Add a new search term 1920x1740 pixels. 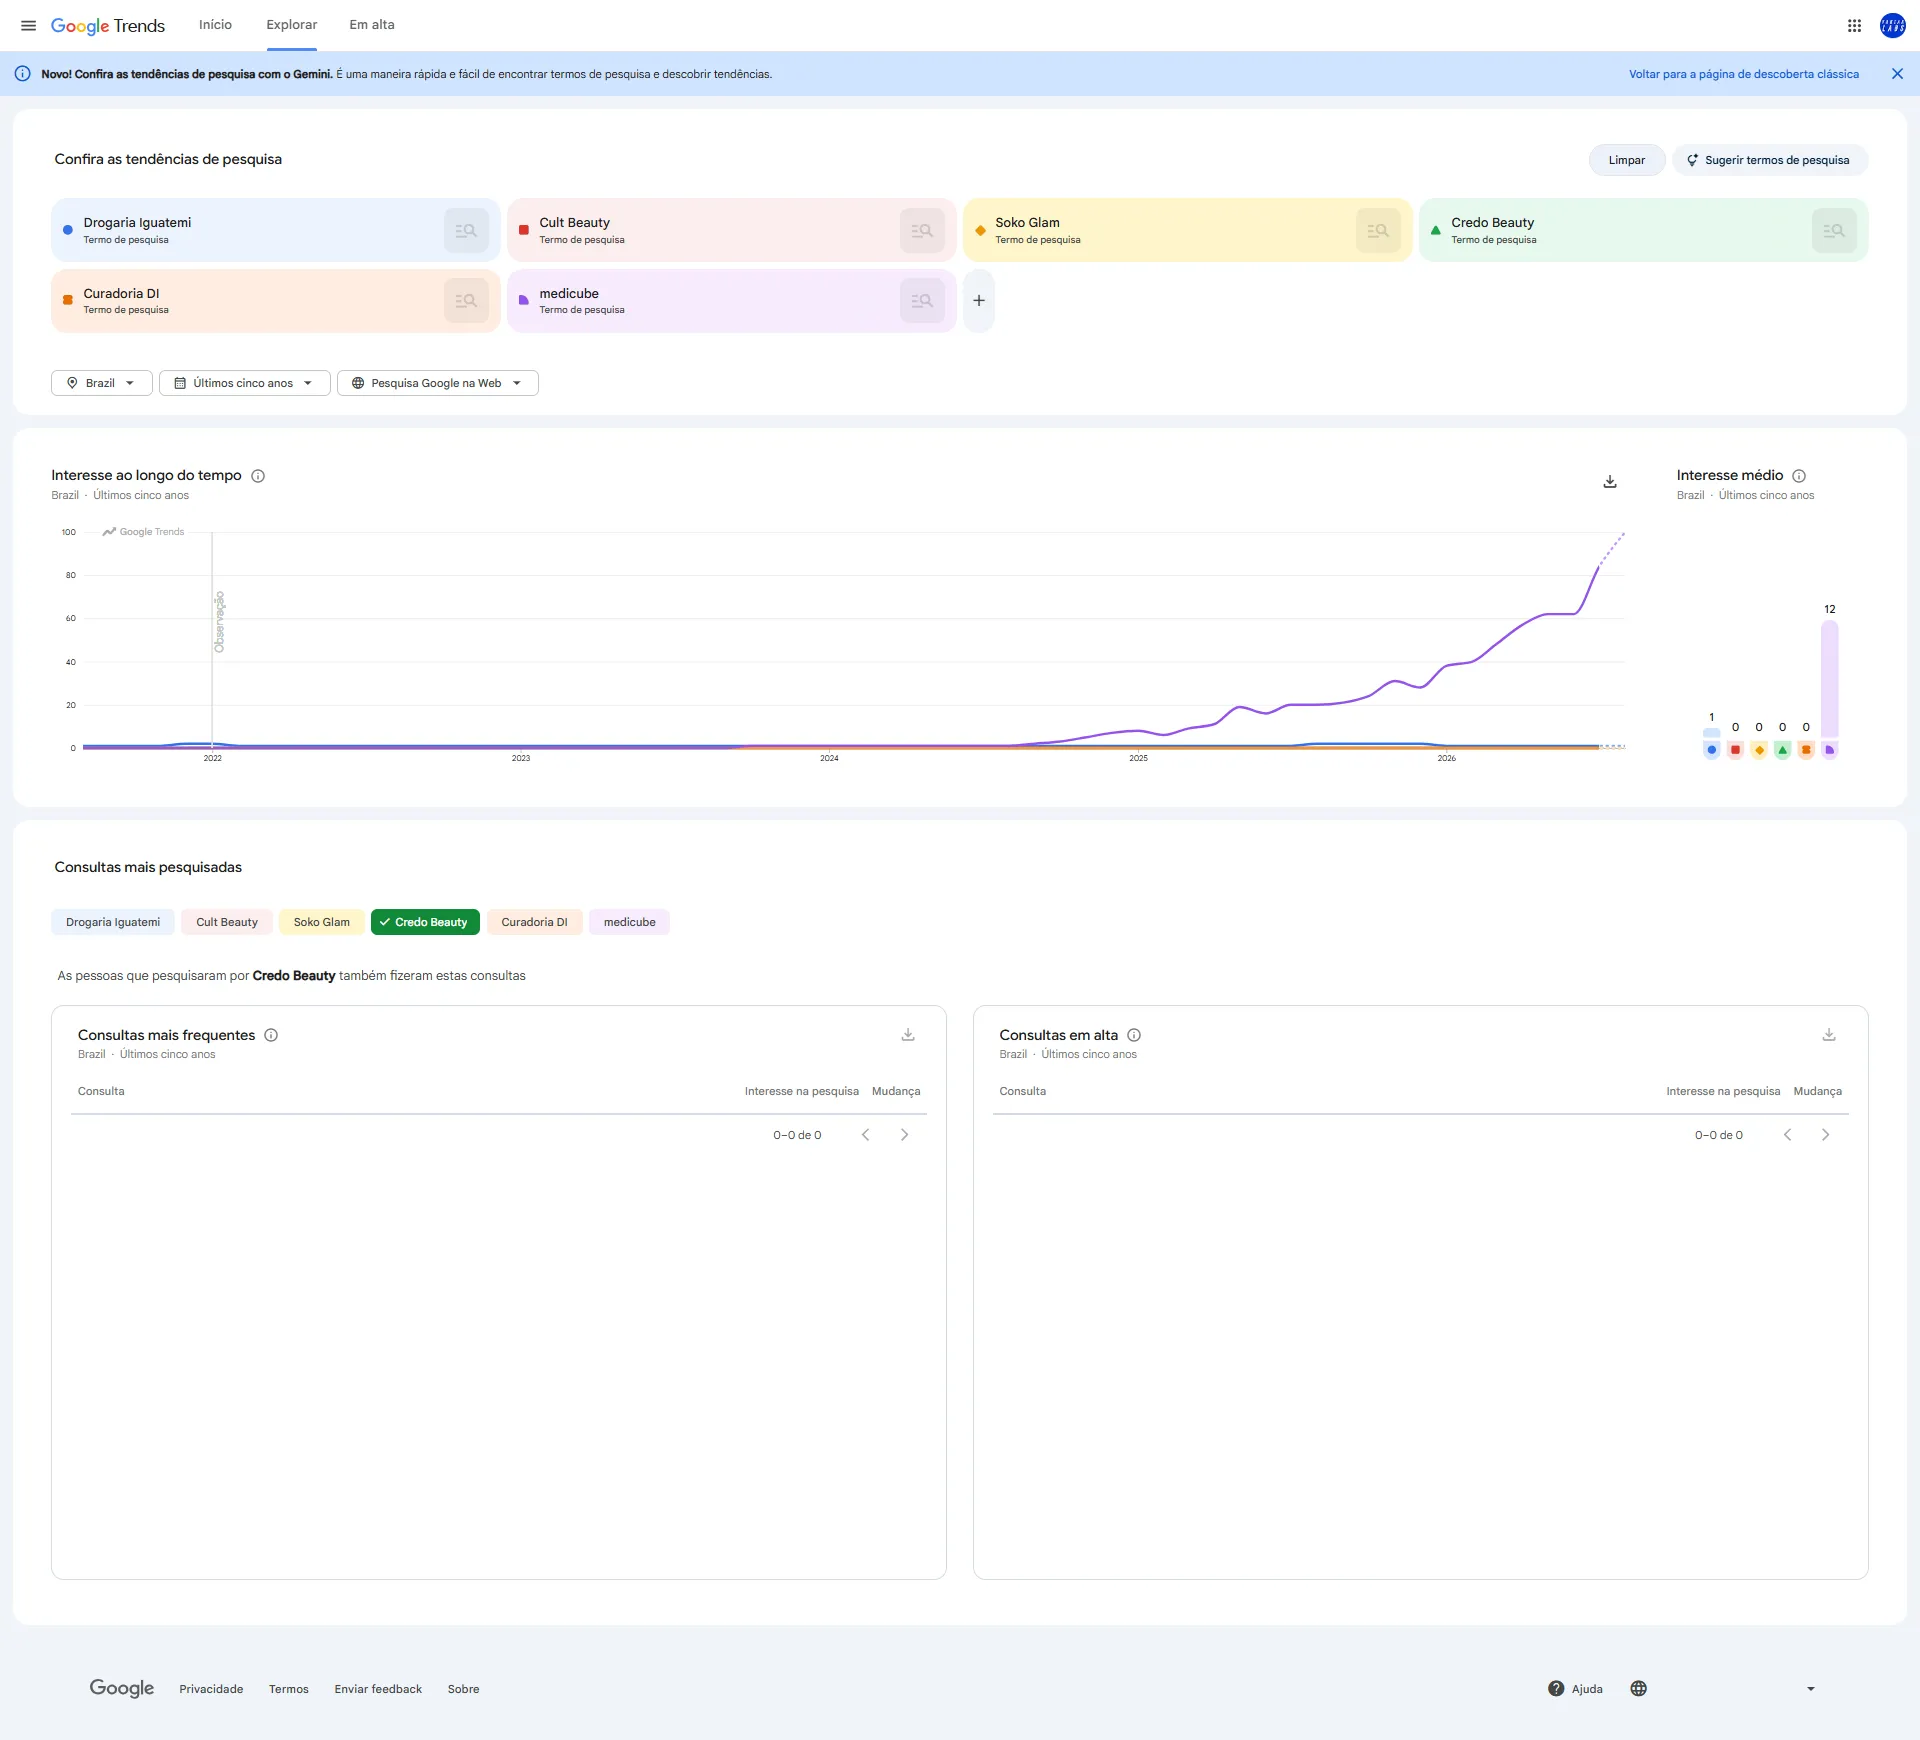click(x=979, y=301)
